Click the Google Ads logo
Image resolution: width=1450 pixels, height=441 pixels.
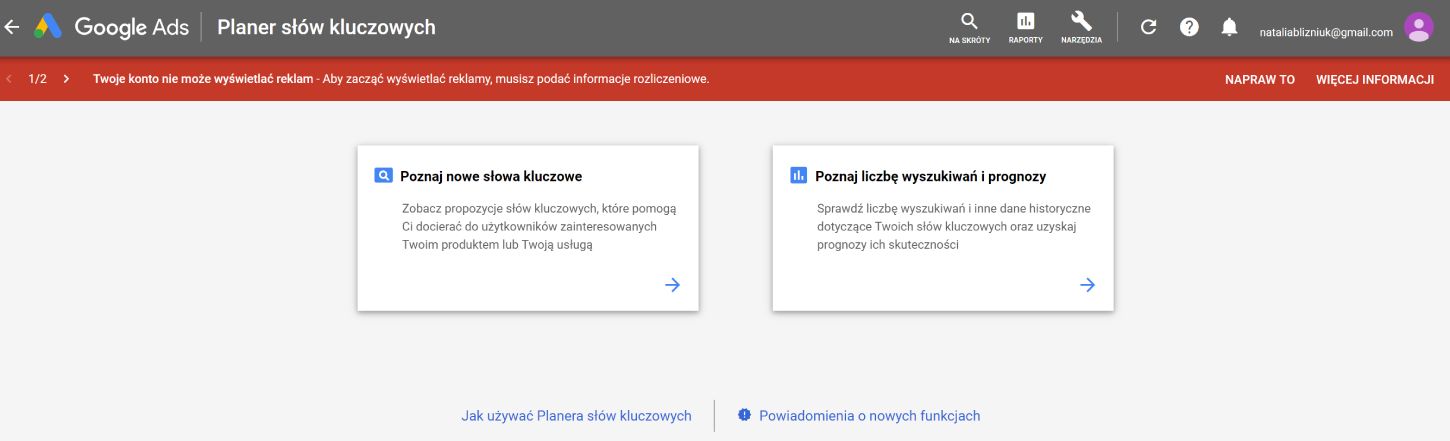[48, 27]
